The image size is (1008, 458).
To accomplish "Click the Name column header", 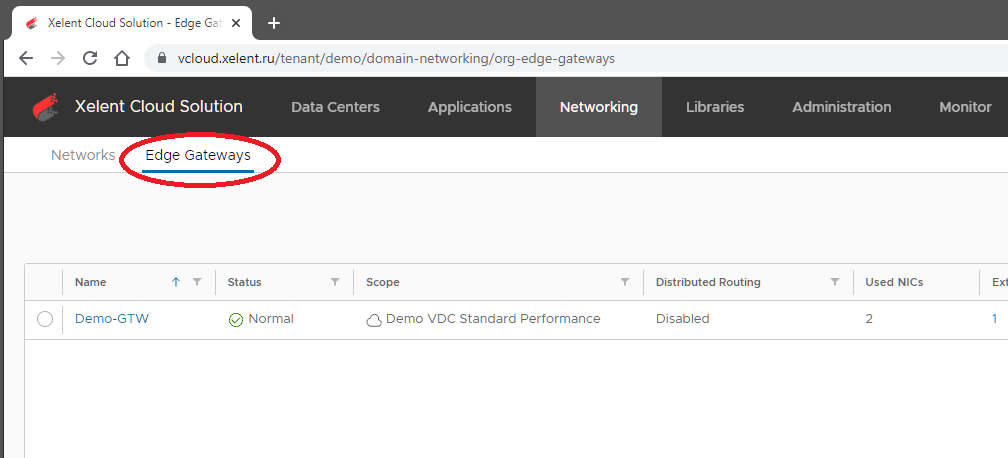I will coord(91,282).
